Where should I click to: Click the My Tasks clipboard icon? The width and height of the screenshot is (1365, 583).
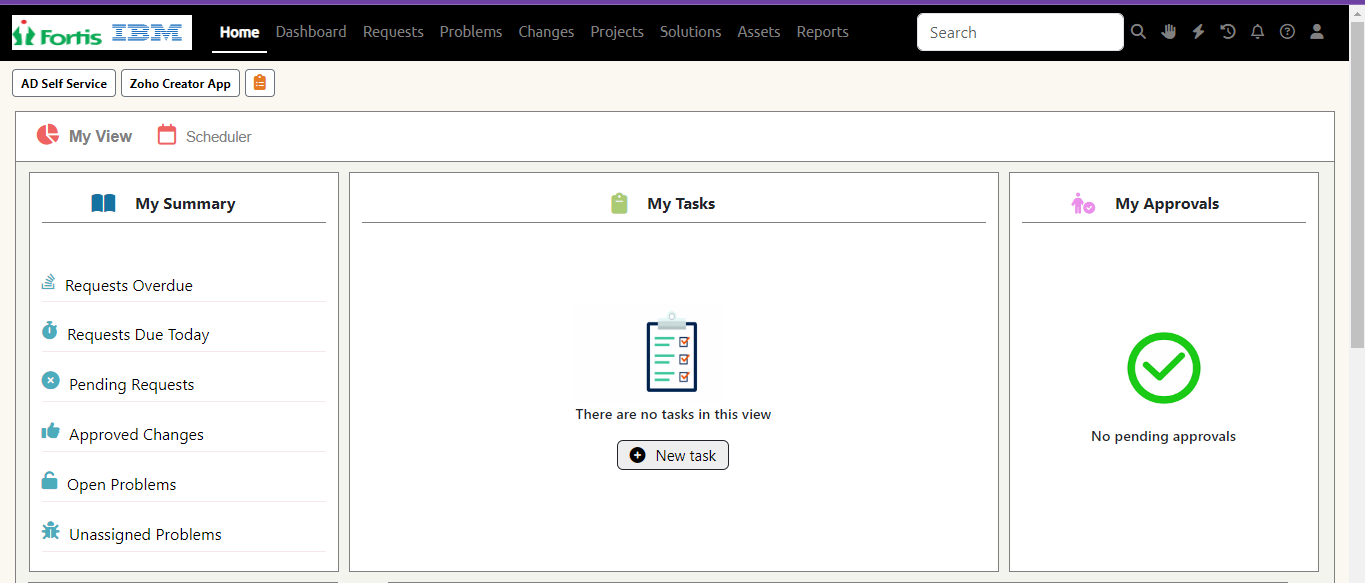pyautogui.click(x=619, y=203)
